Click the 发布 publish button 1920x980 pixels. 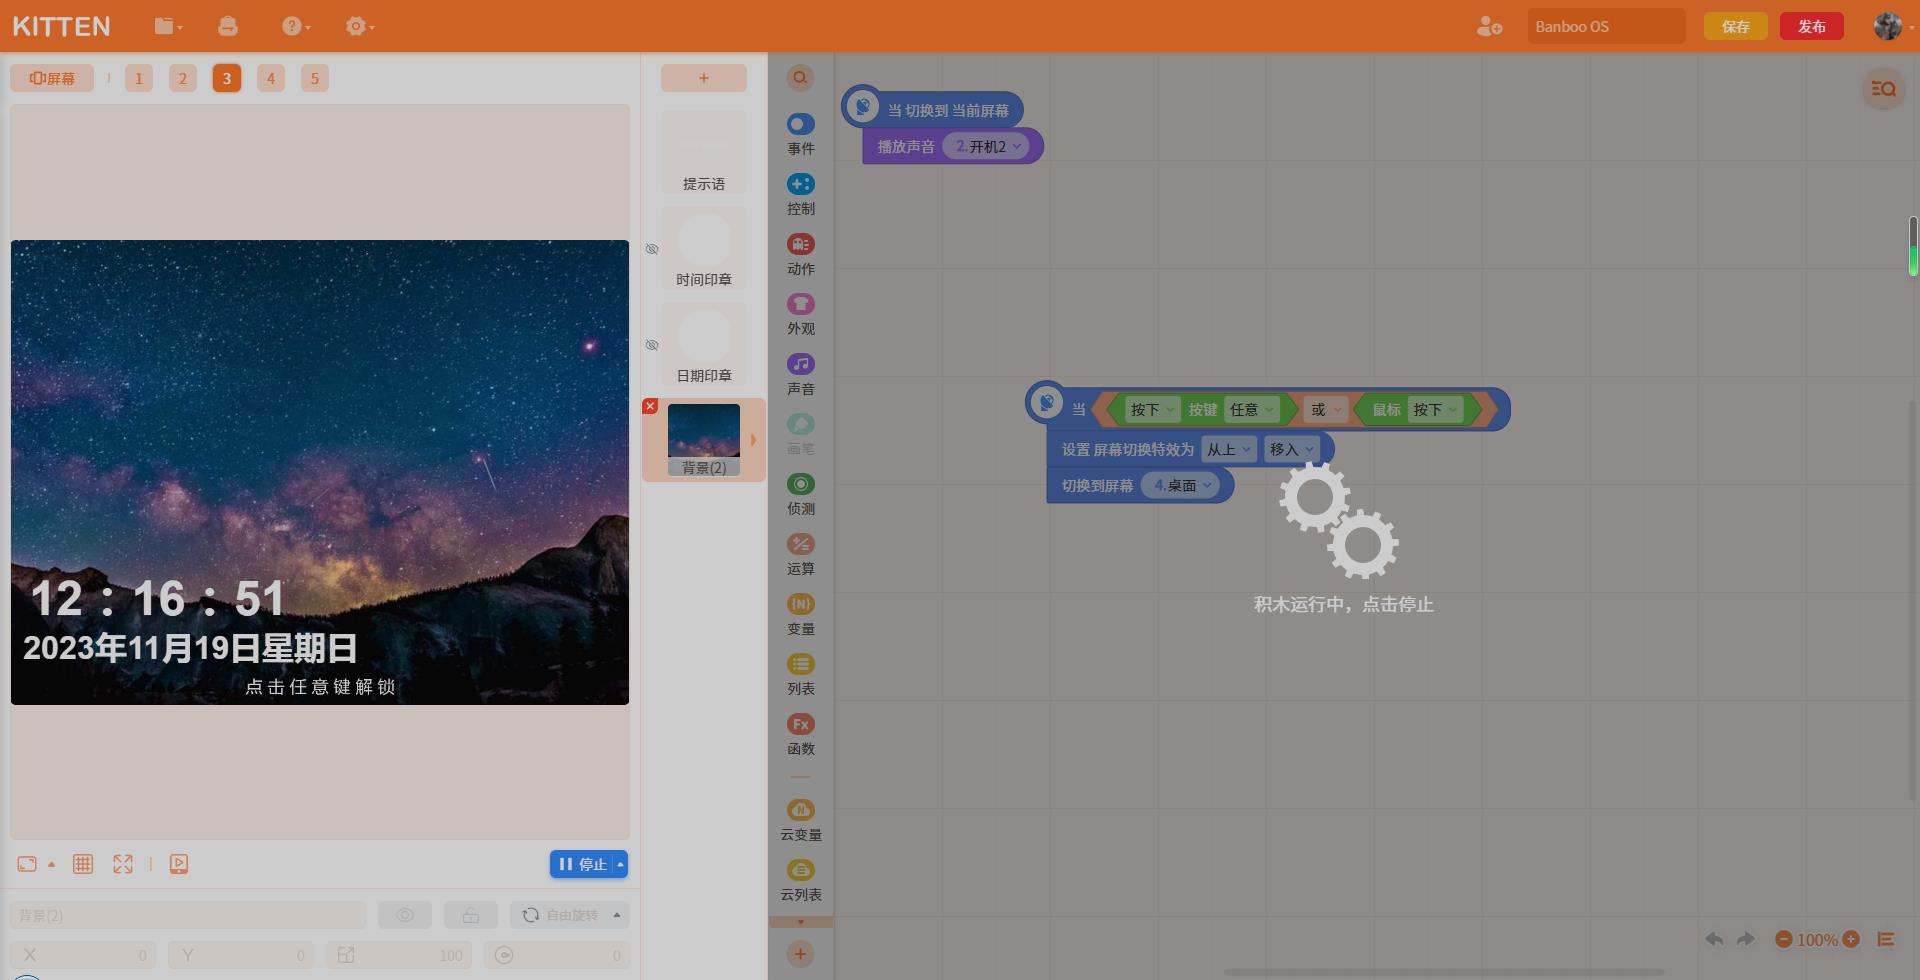(x=1812, y=27)
